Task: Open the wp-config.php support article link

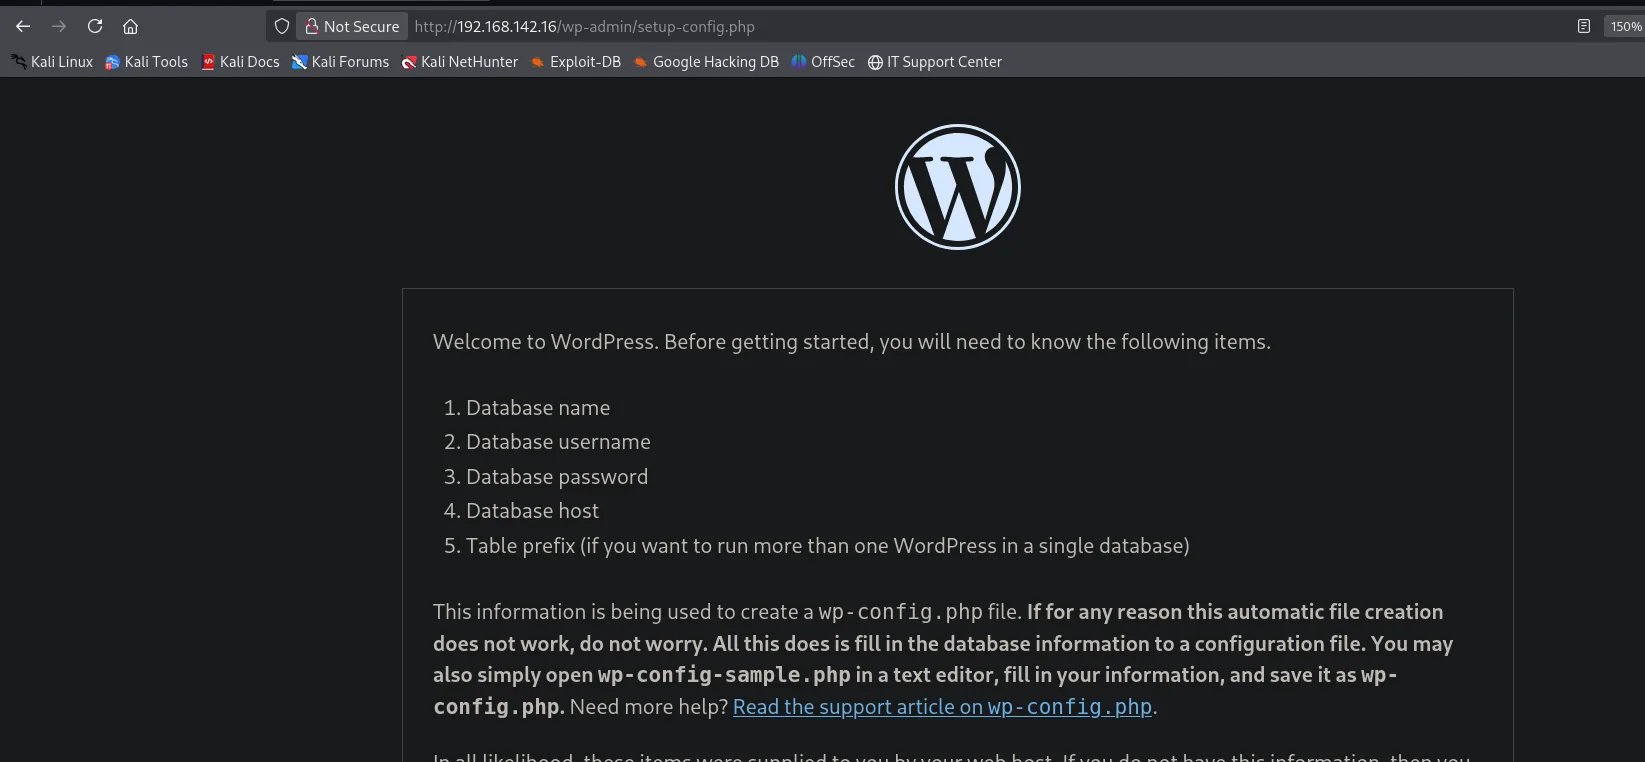Action: (x=943, y=707)
